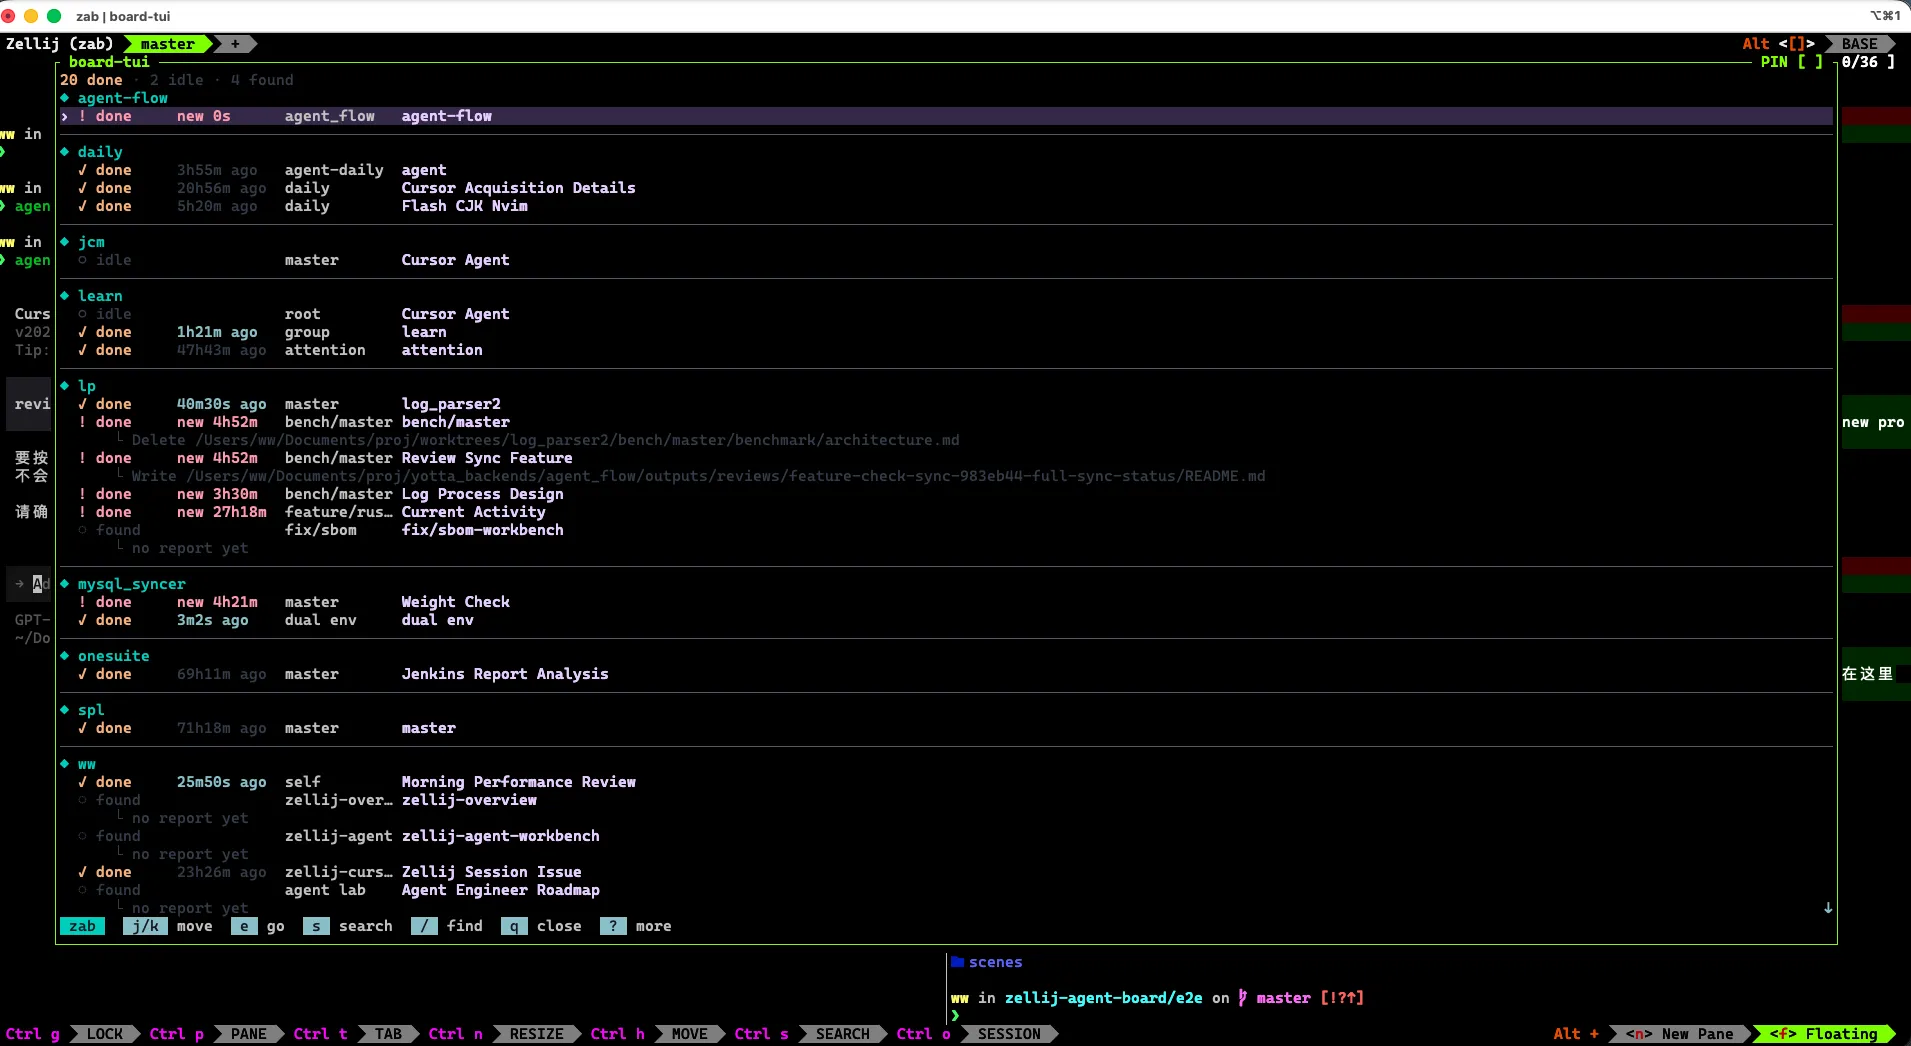This screenshot has height=1046, width=1911.
Task: Click the checkmark on agent-daily row
Action: point(82,170)
